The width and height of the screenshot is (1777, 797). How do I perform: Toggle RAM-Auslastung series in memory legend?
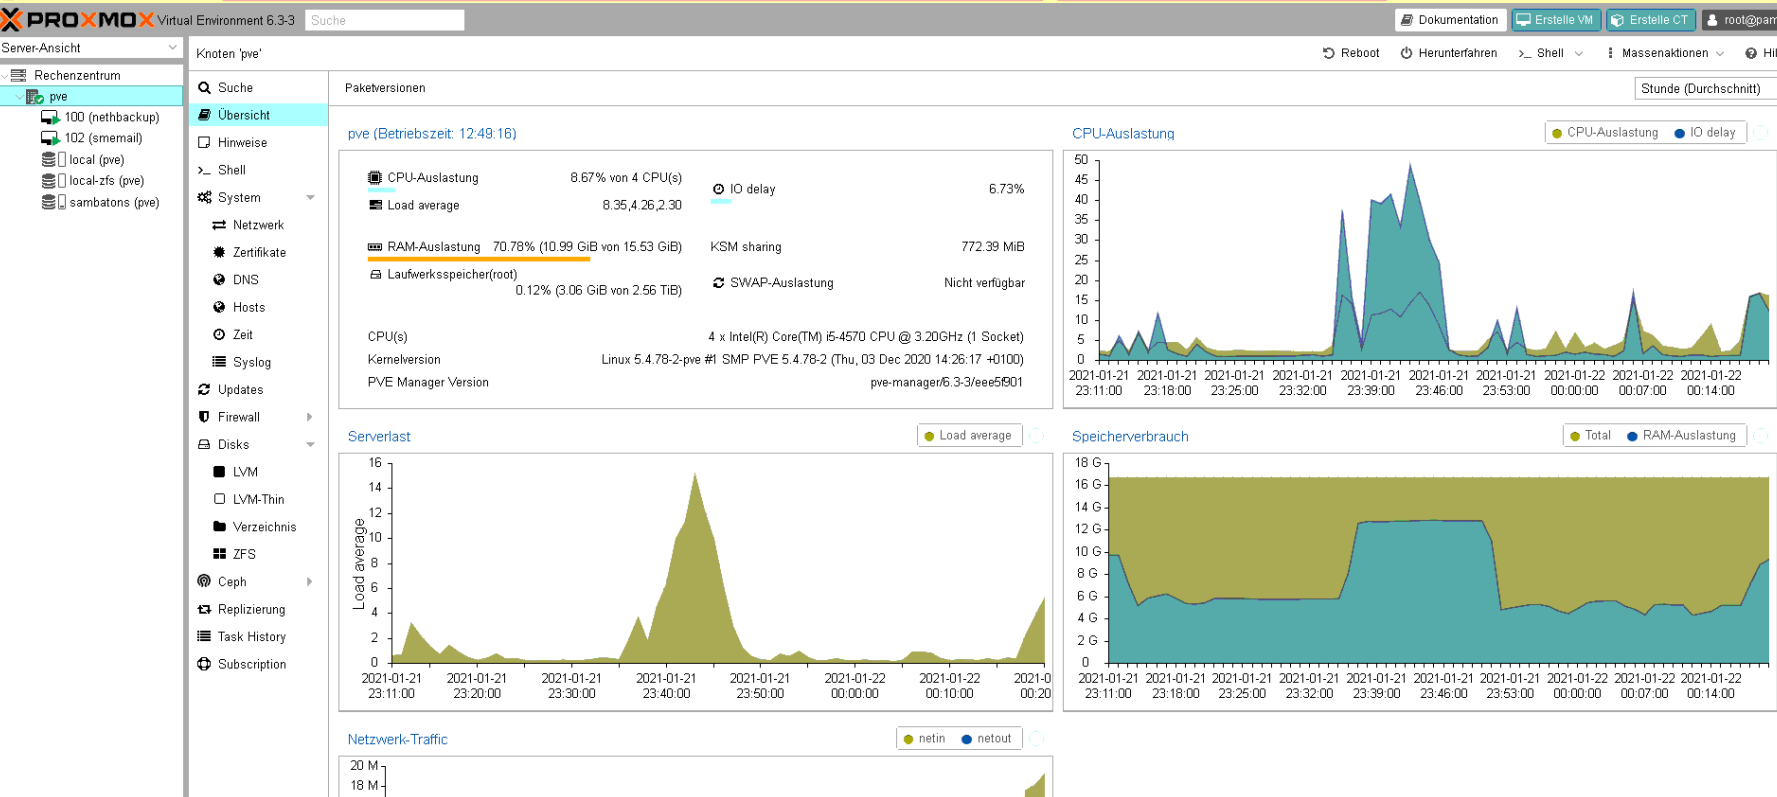(x=1682, y=435)
